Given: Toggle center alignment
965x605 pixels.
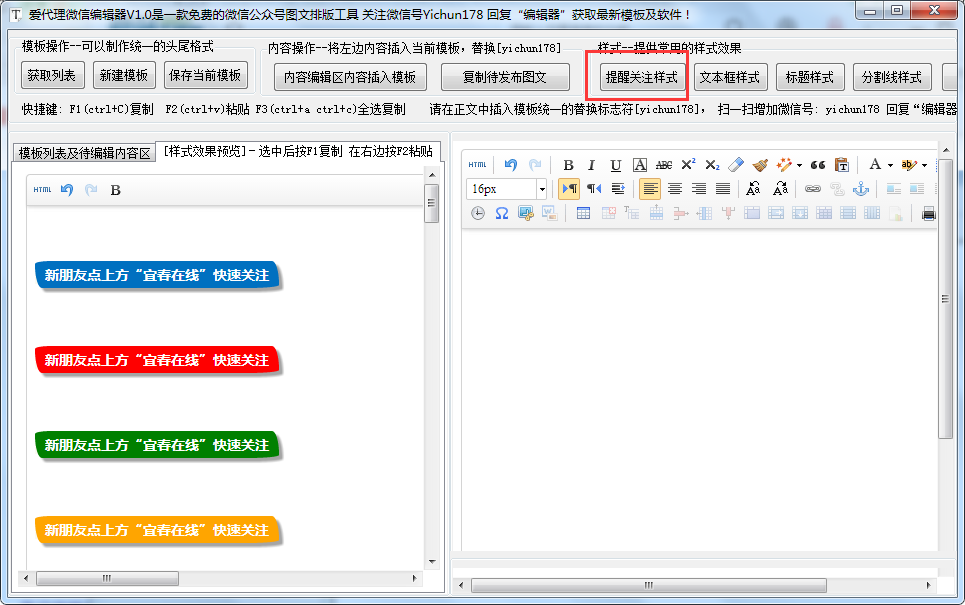Looking at the screenshot, I should point(675,189).
